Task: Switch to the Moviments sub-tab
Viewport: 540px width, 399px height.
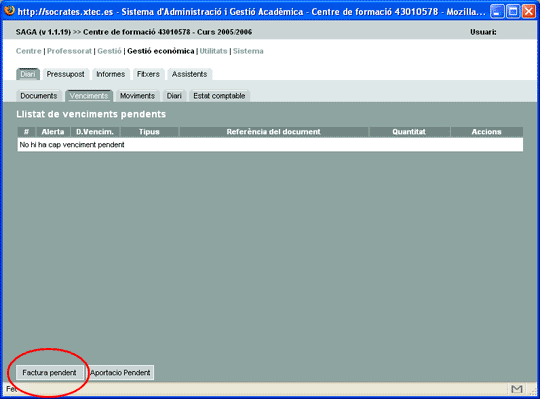Action: pyautogui.click(x=137, y=96)
